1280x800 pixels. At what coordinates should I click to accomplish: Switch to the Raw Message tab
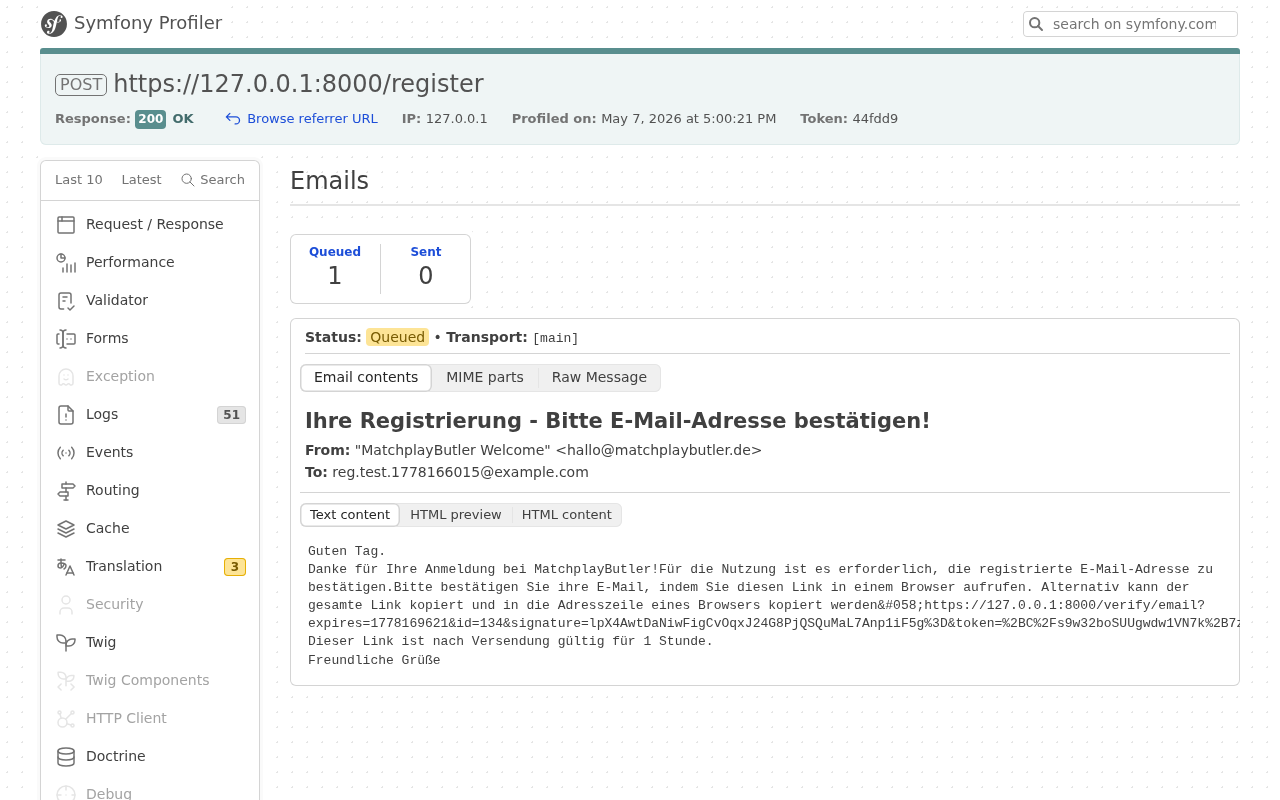(599, 377)
